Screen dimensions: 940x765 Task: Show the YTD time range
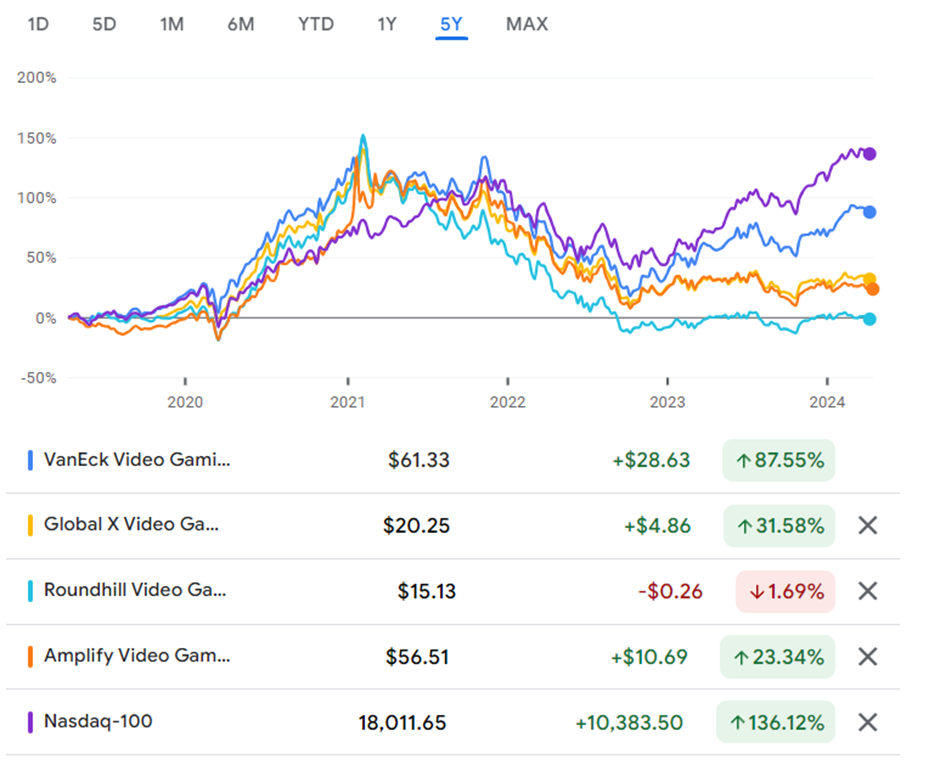tap(316, 24)
